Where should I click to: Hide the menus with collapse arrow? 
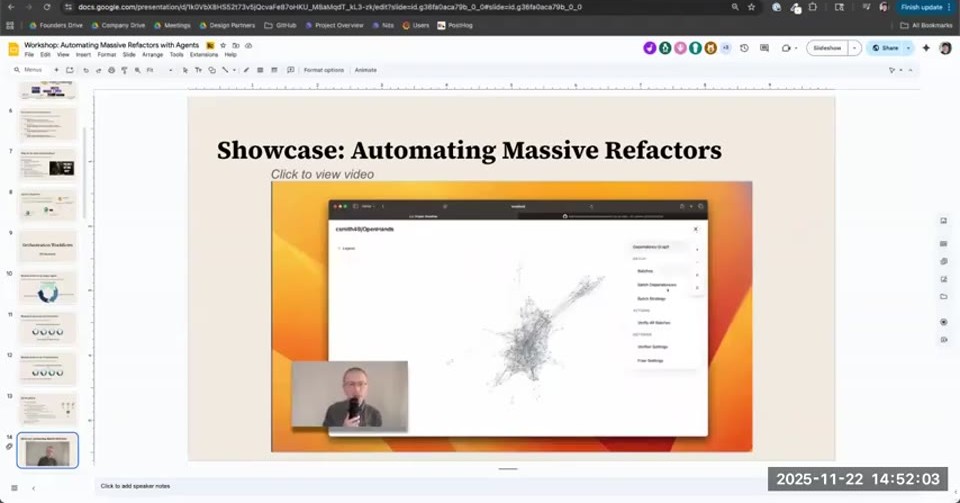point(910,70)
